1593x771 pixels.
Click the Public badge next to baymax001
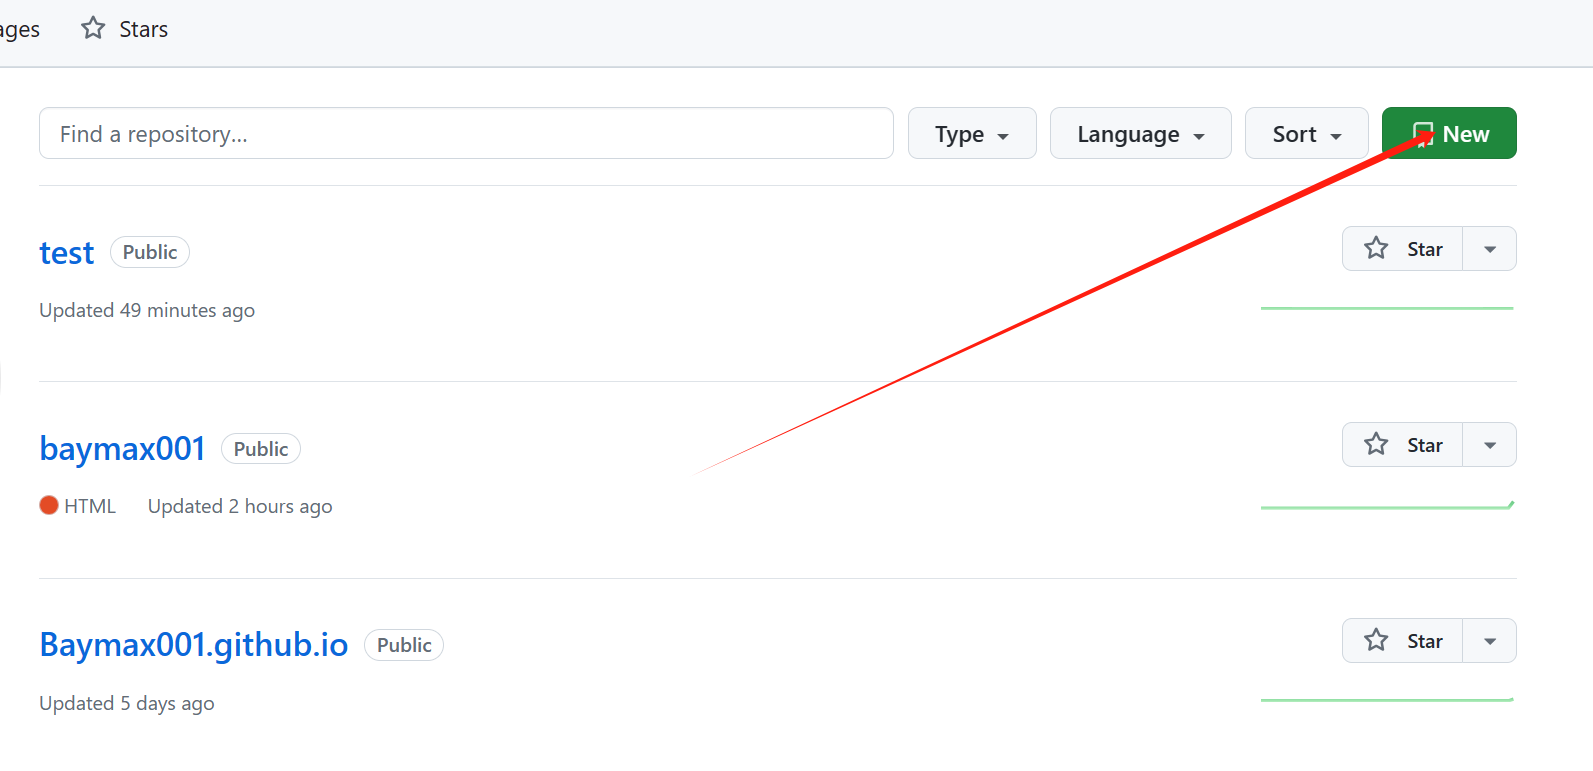click(x=261, y=449)
